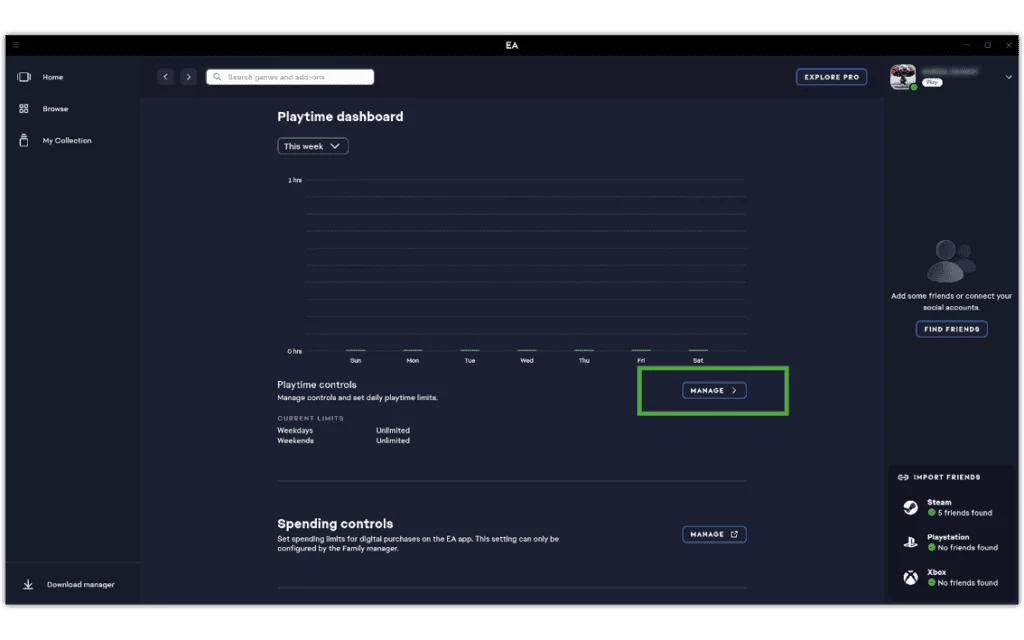
Task: Go forward with the right arrow
Action: pos(189,77)
